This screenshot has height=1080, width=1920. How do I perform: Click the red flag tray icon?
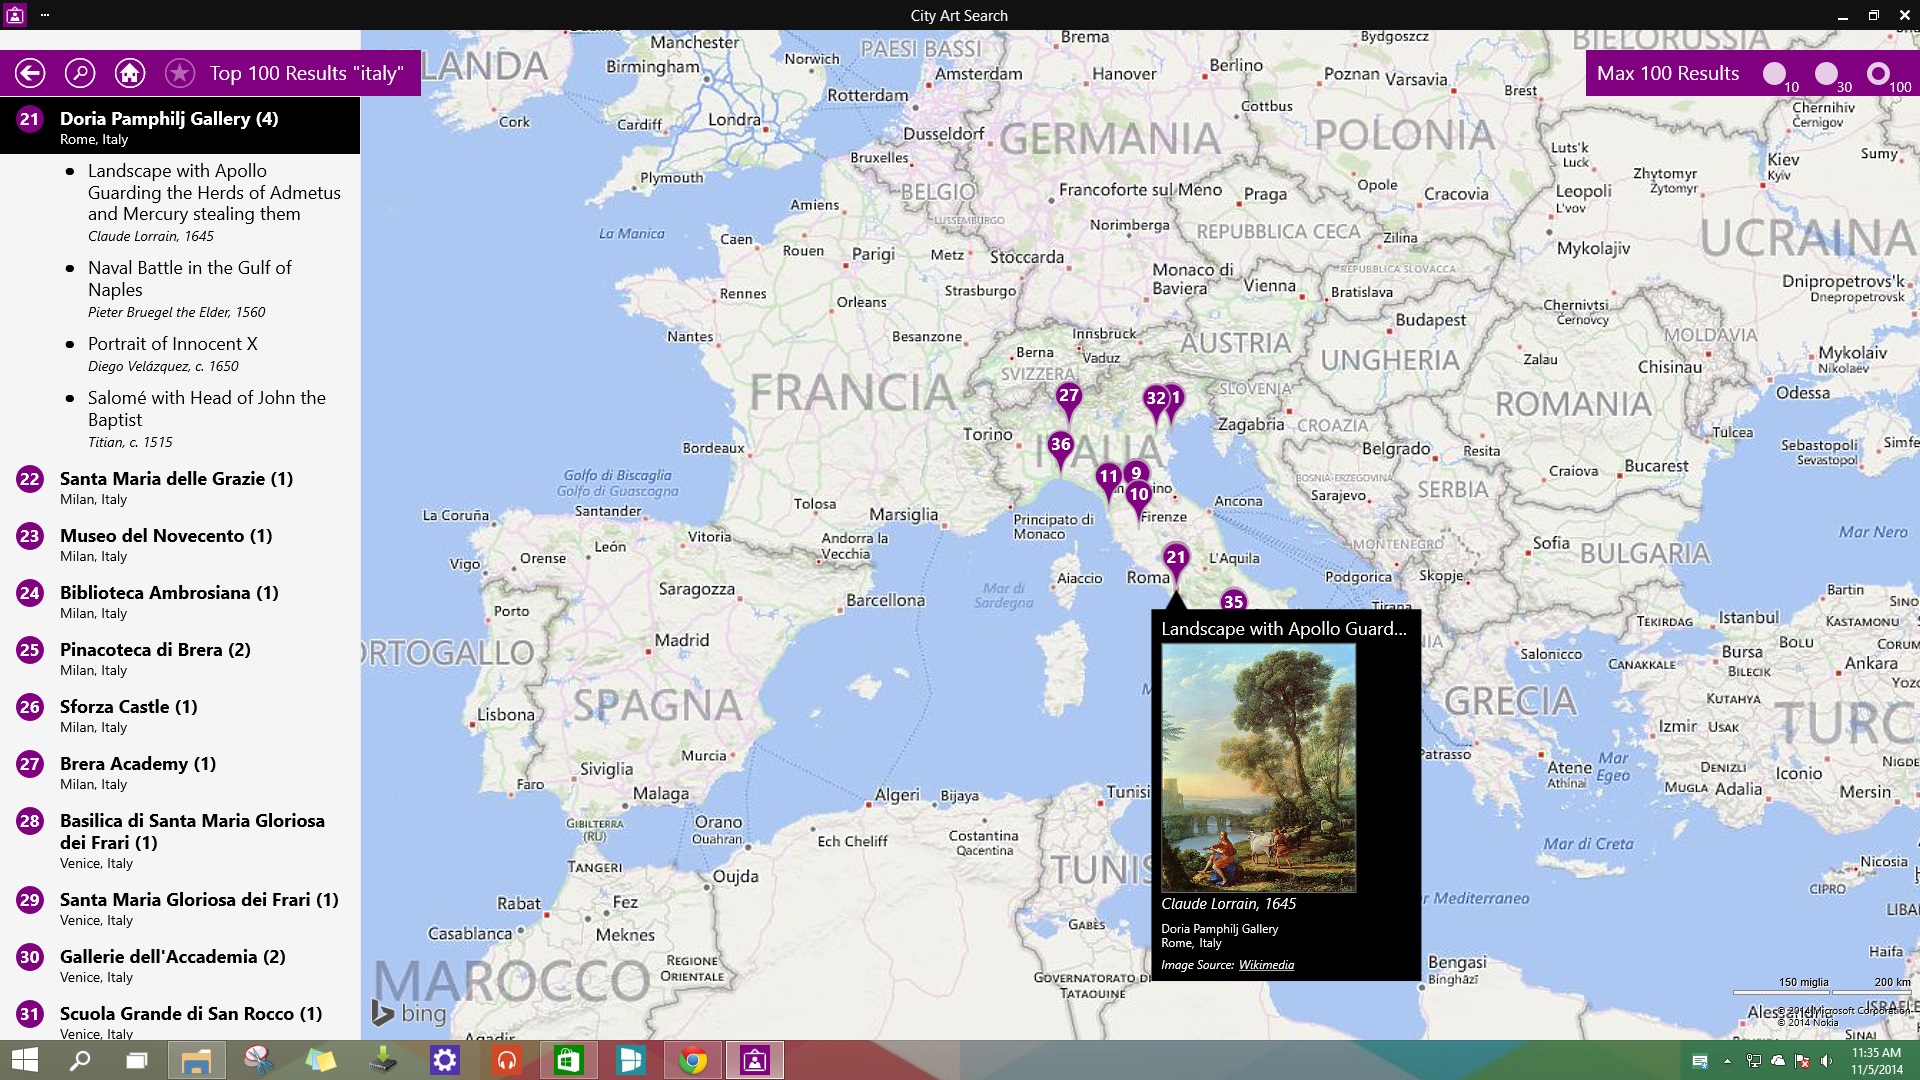(1802, 1061)
